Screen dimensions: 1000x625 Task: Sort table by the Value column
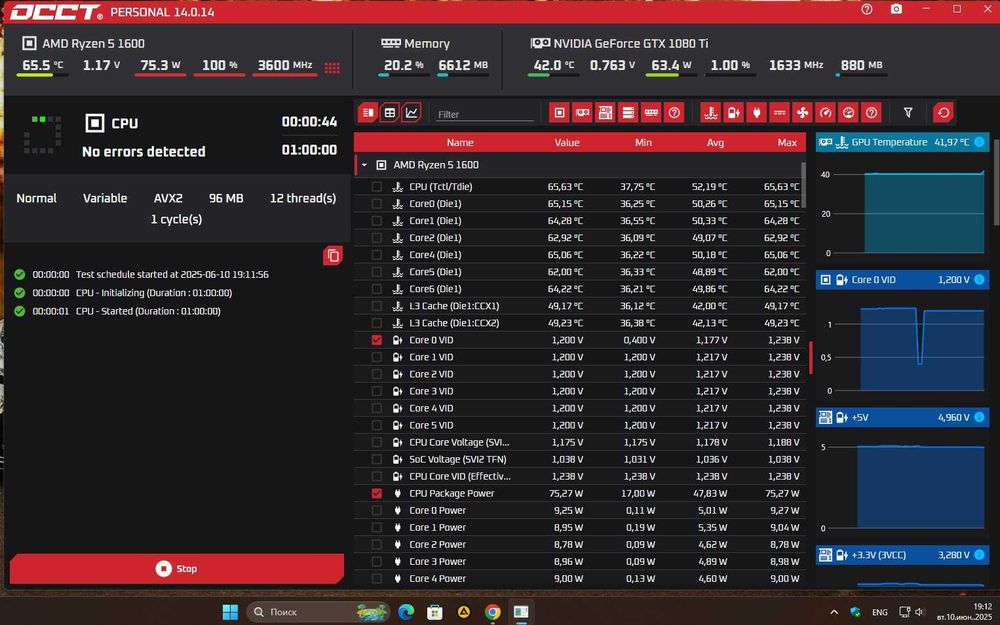click(x=566, y=142)
